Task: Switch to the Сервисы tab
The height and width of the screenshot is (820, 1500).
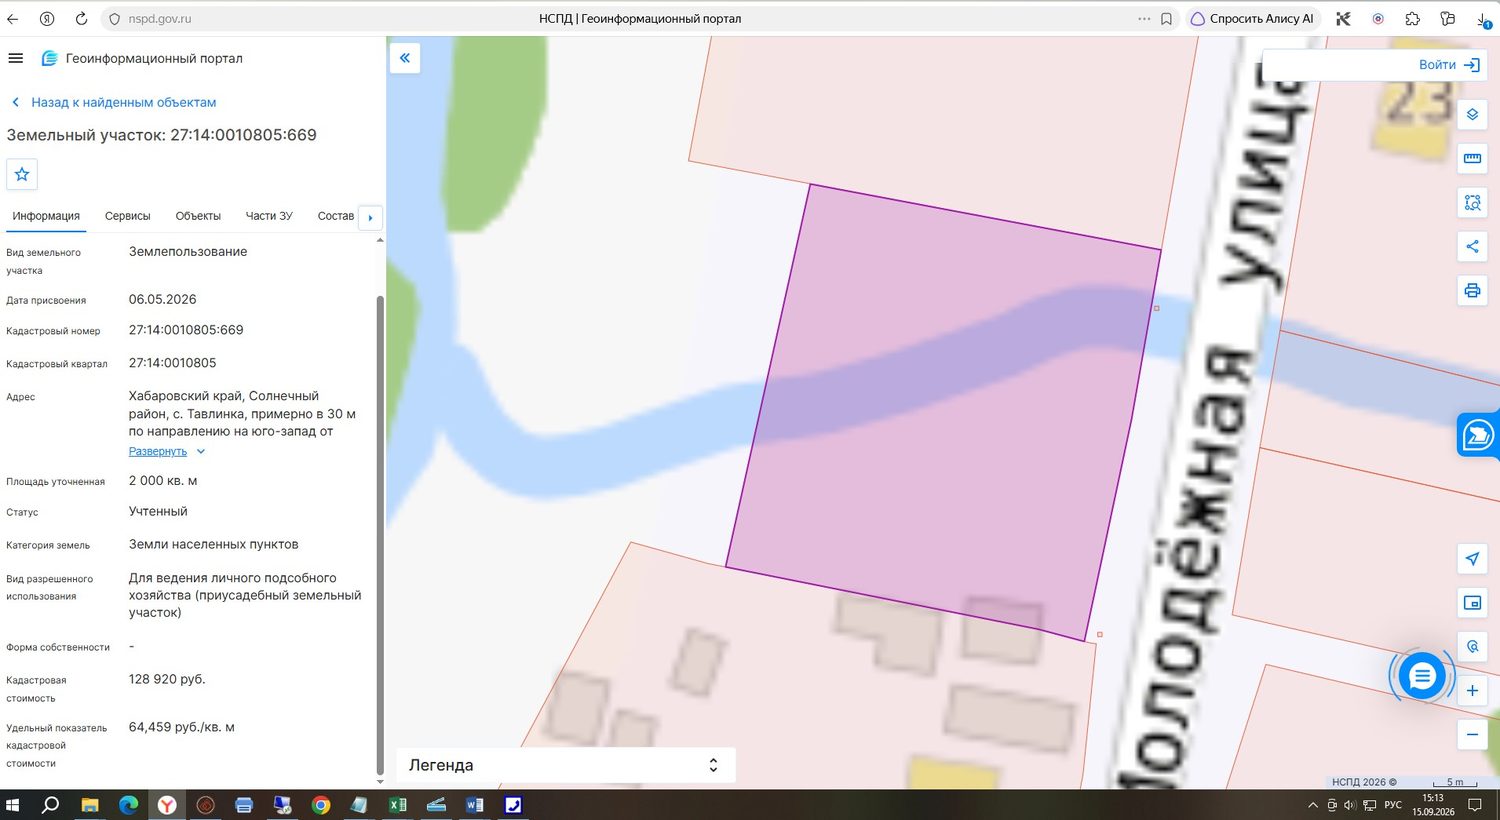Action: coord(128,216)
